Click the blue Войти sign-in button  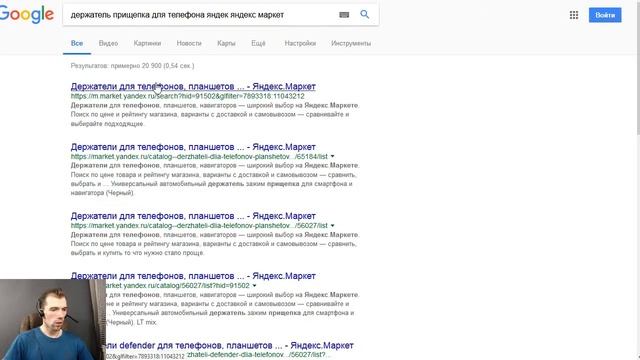(605, 15)
